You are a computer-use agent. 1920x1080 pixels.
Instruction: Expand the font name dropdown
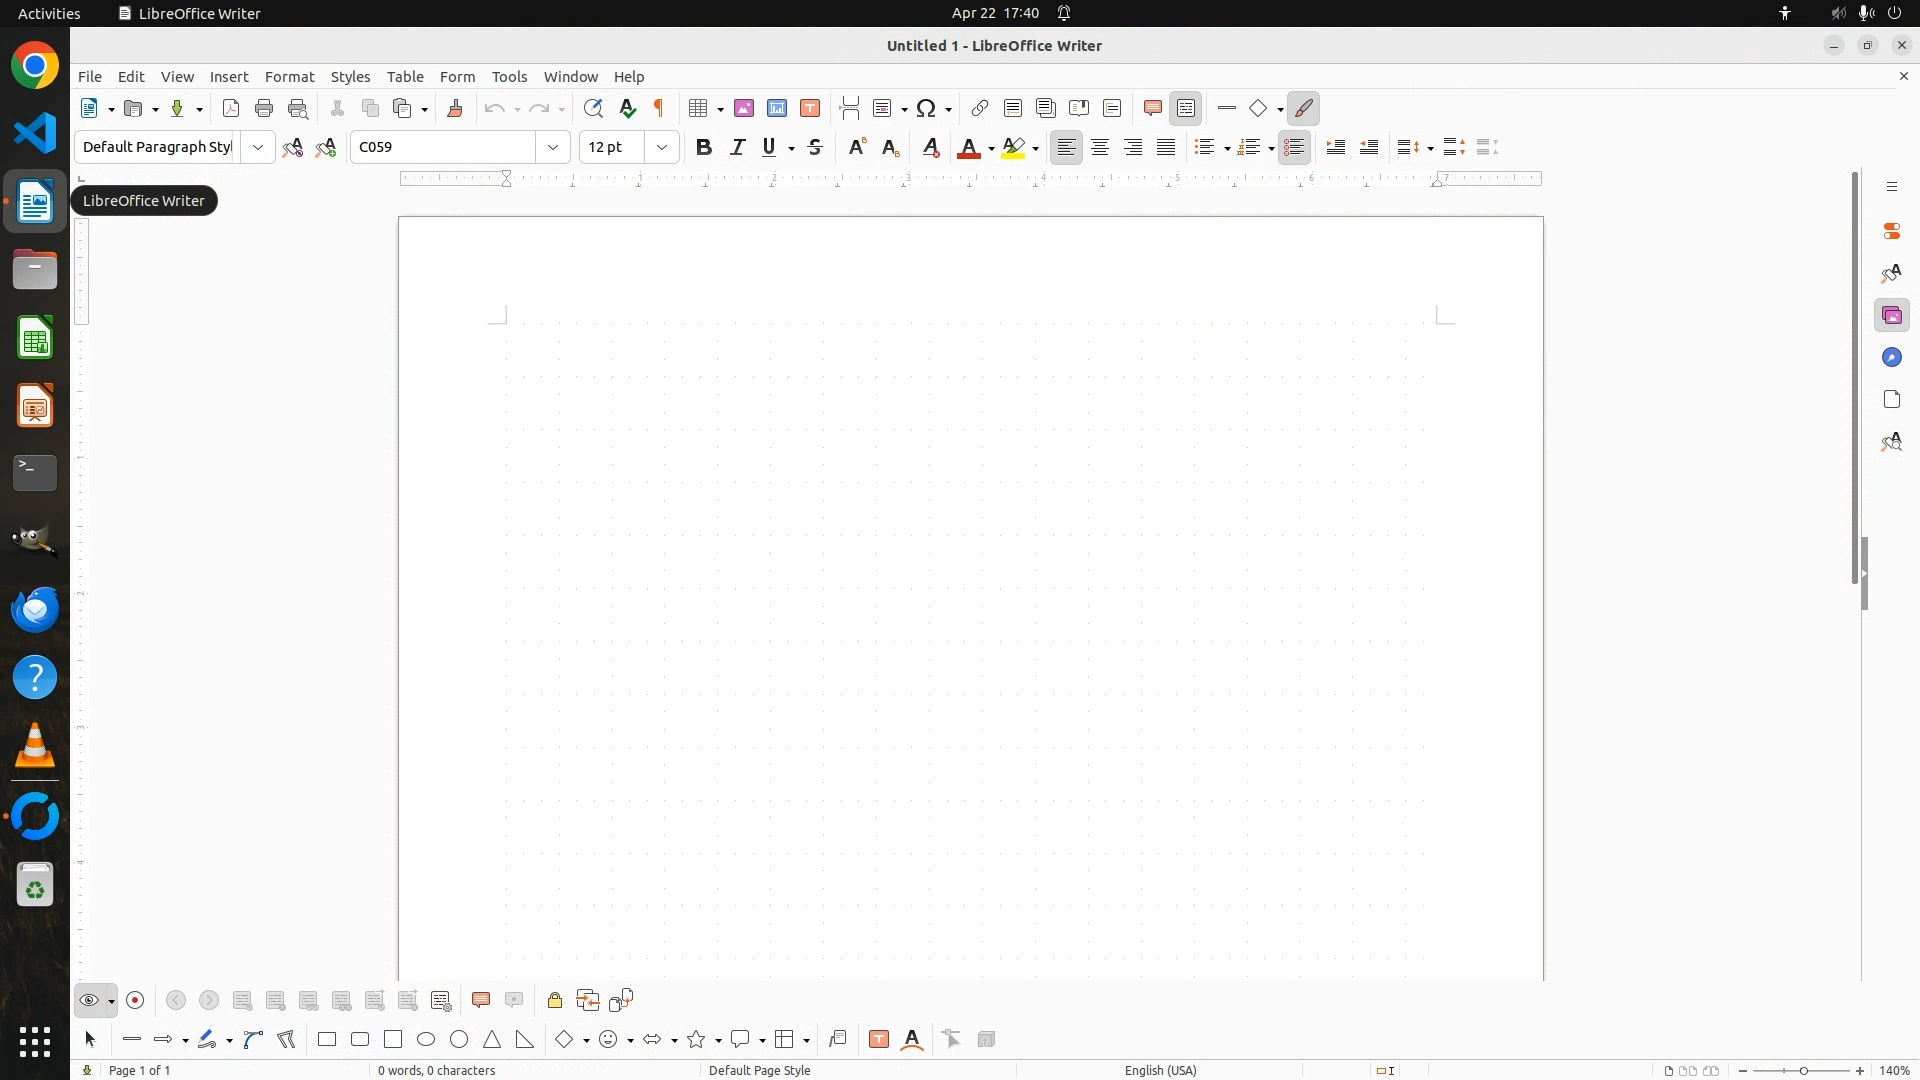553,147
